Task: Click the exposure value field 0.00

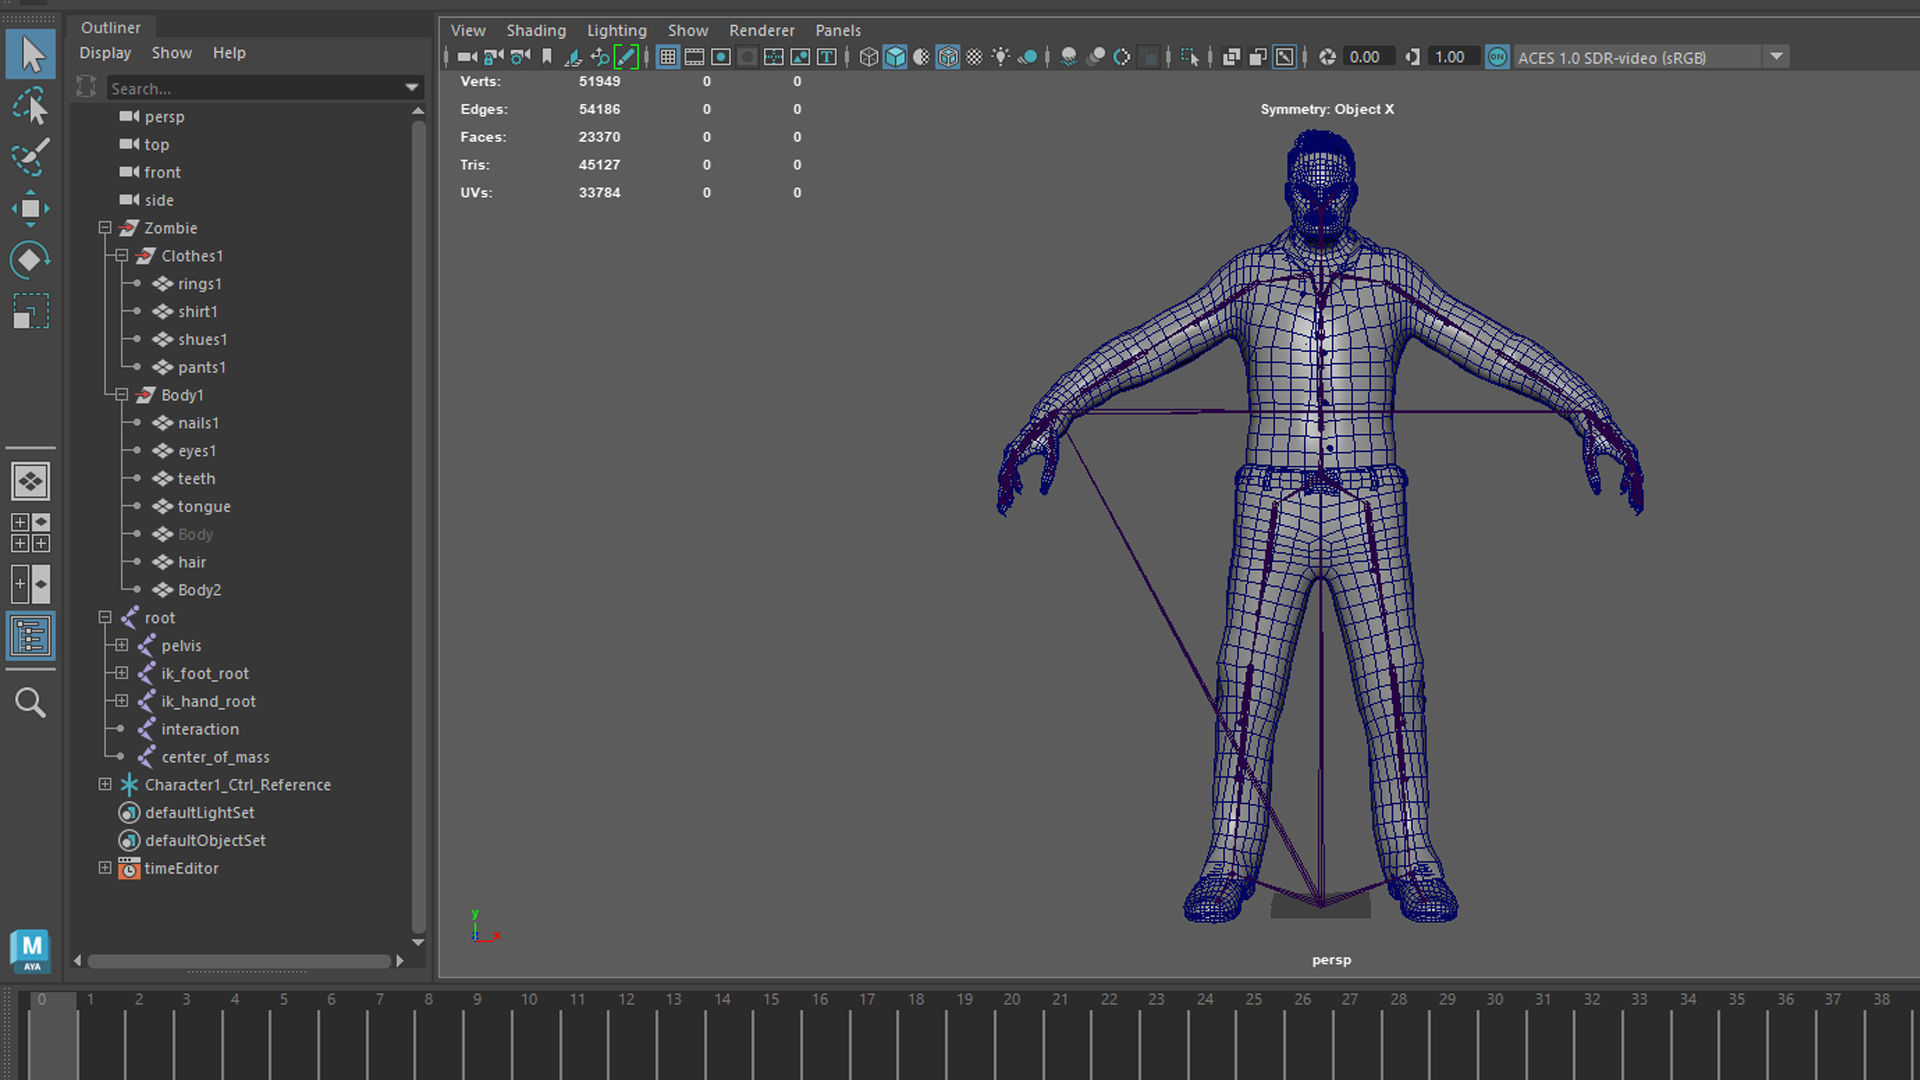Action: [1368, 57]
